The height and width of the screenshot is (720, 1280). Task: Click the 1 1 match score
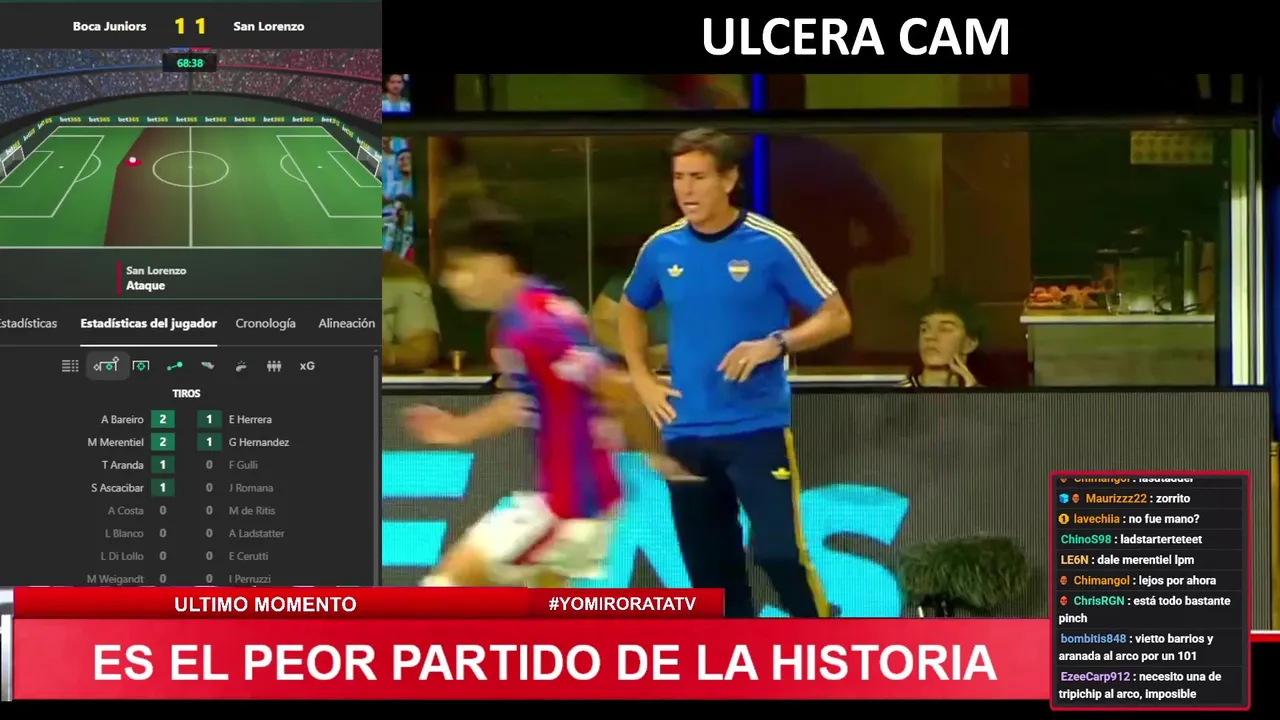click(x=190, y=26)
